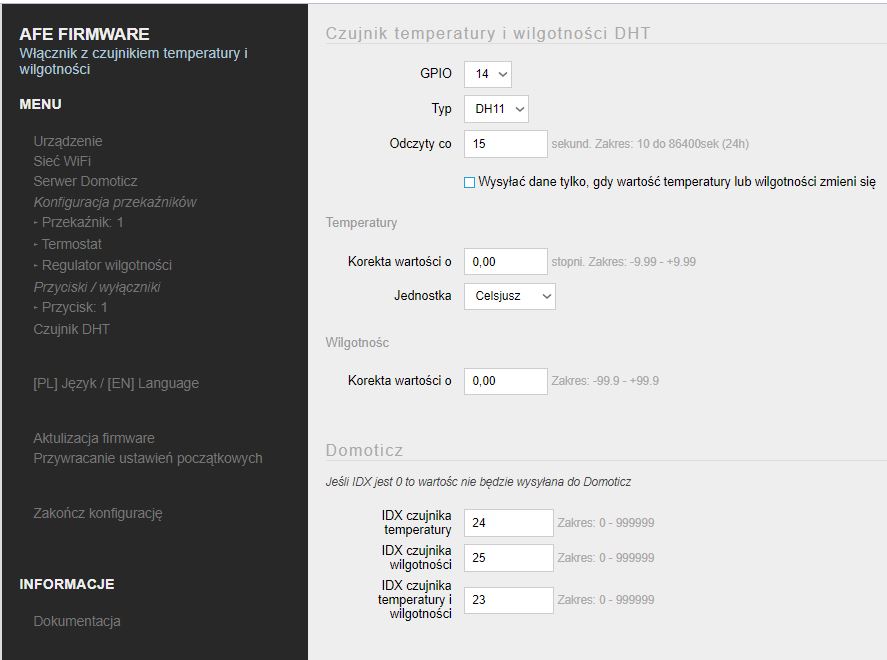Screen dimensions: 887x660
Task: Click the Konfiguracja przekaźników heading
Action: (115, 202)
